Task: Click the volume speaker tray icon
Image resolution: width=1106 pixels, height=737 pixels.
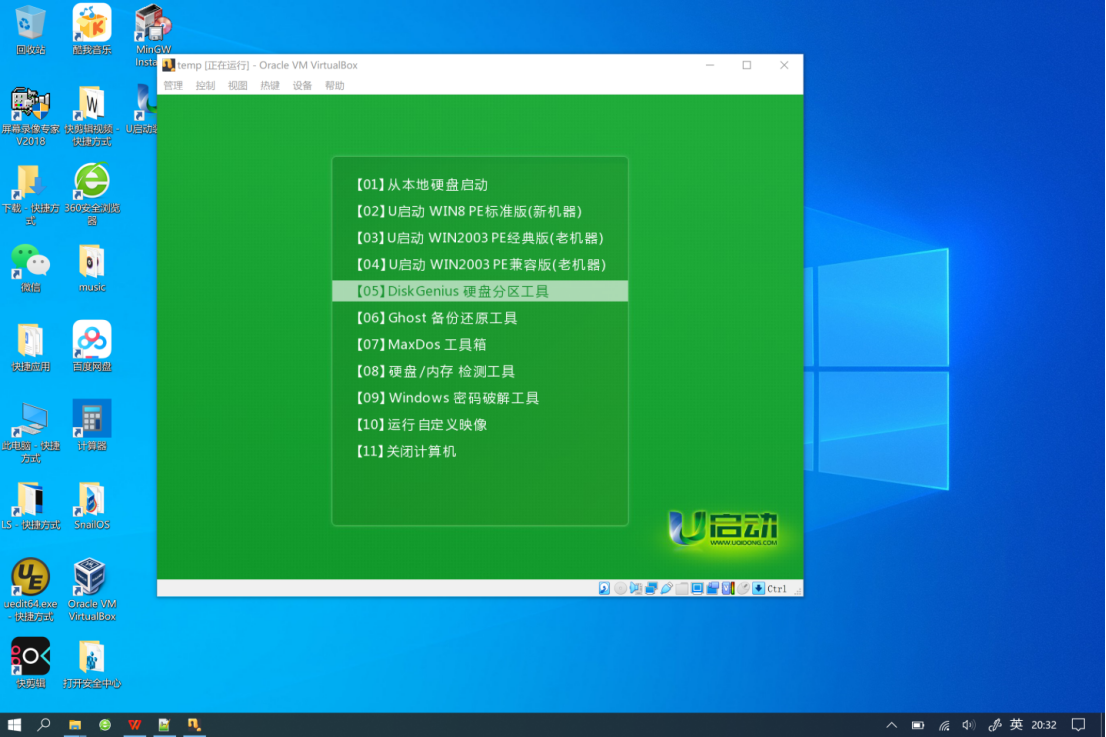Action: [968, 725]
